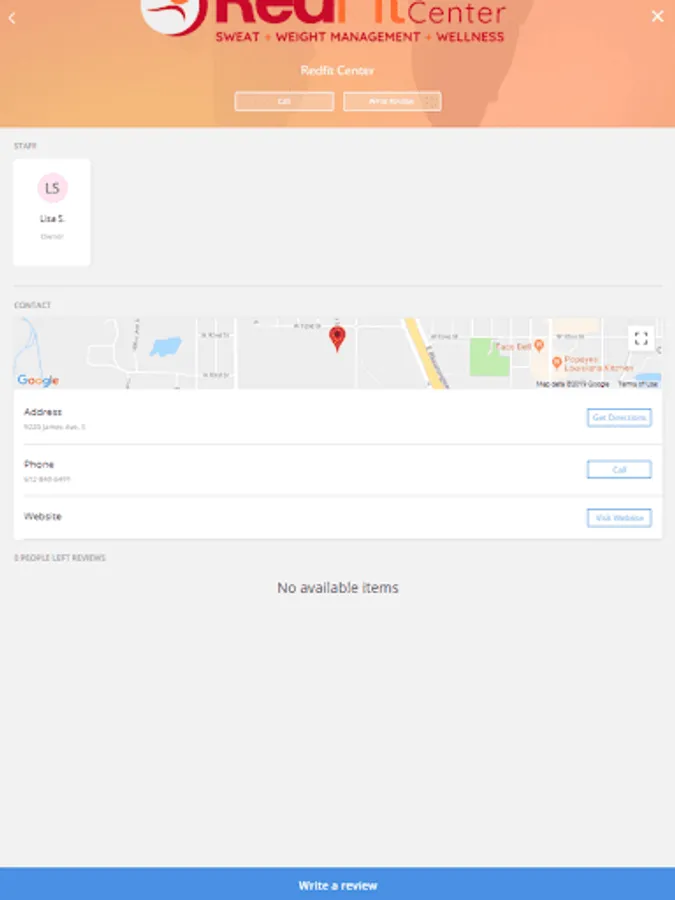This screenshot has width=675, height=900.
Task: Select the address text under Address
Action: tap(55, 426)
